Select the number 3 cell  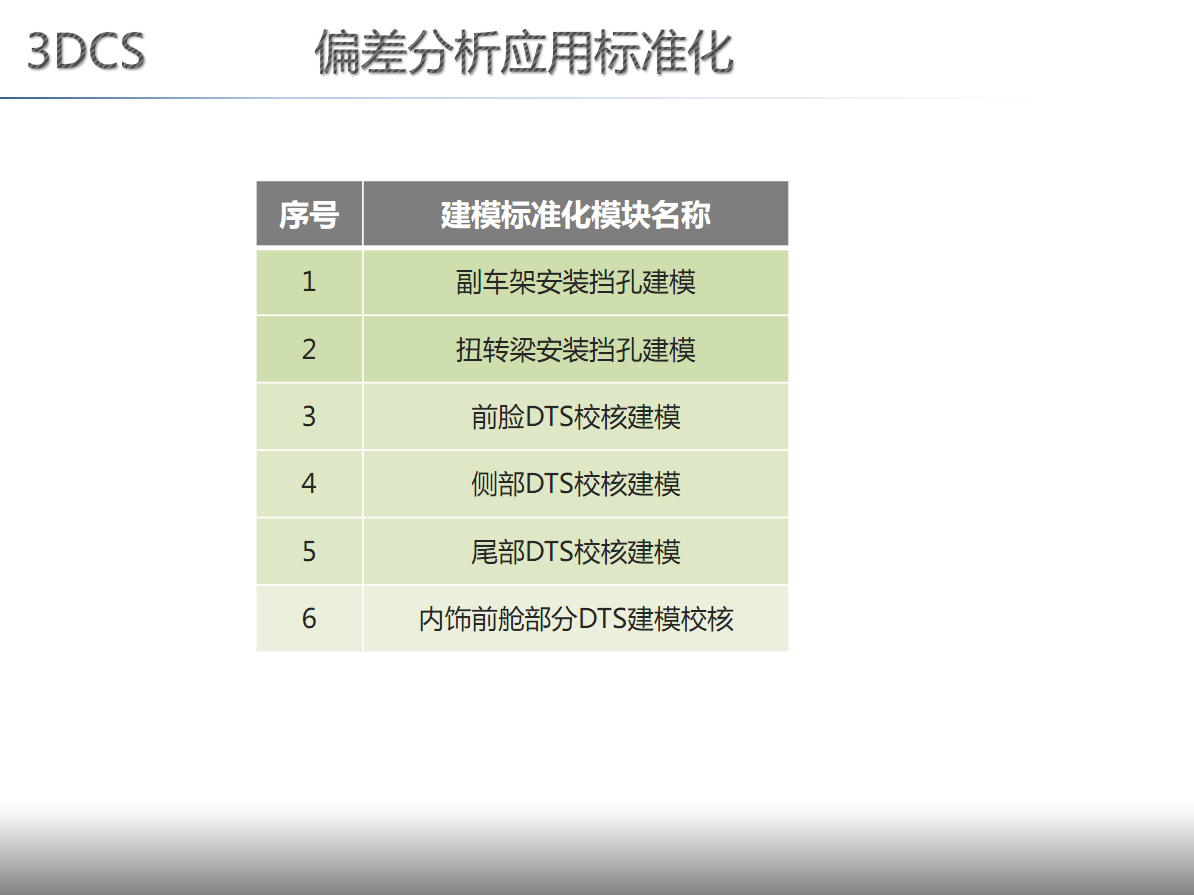click(308, 416)
